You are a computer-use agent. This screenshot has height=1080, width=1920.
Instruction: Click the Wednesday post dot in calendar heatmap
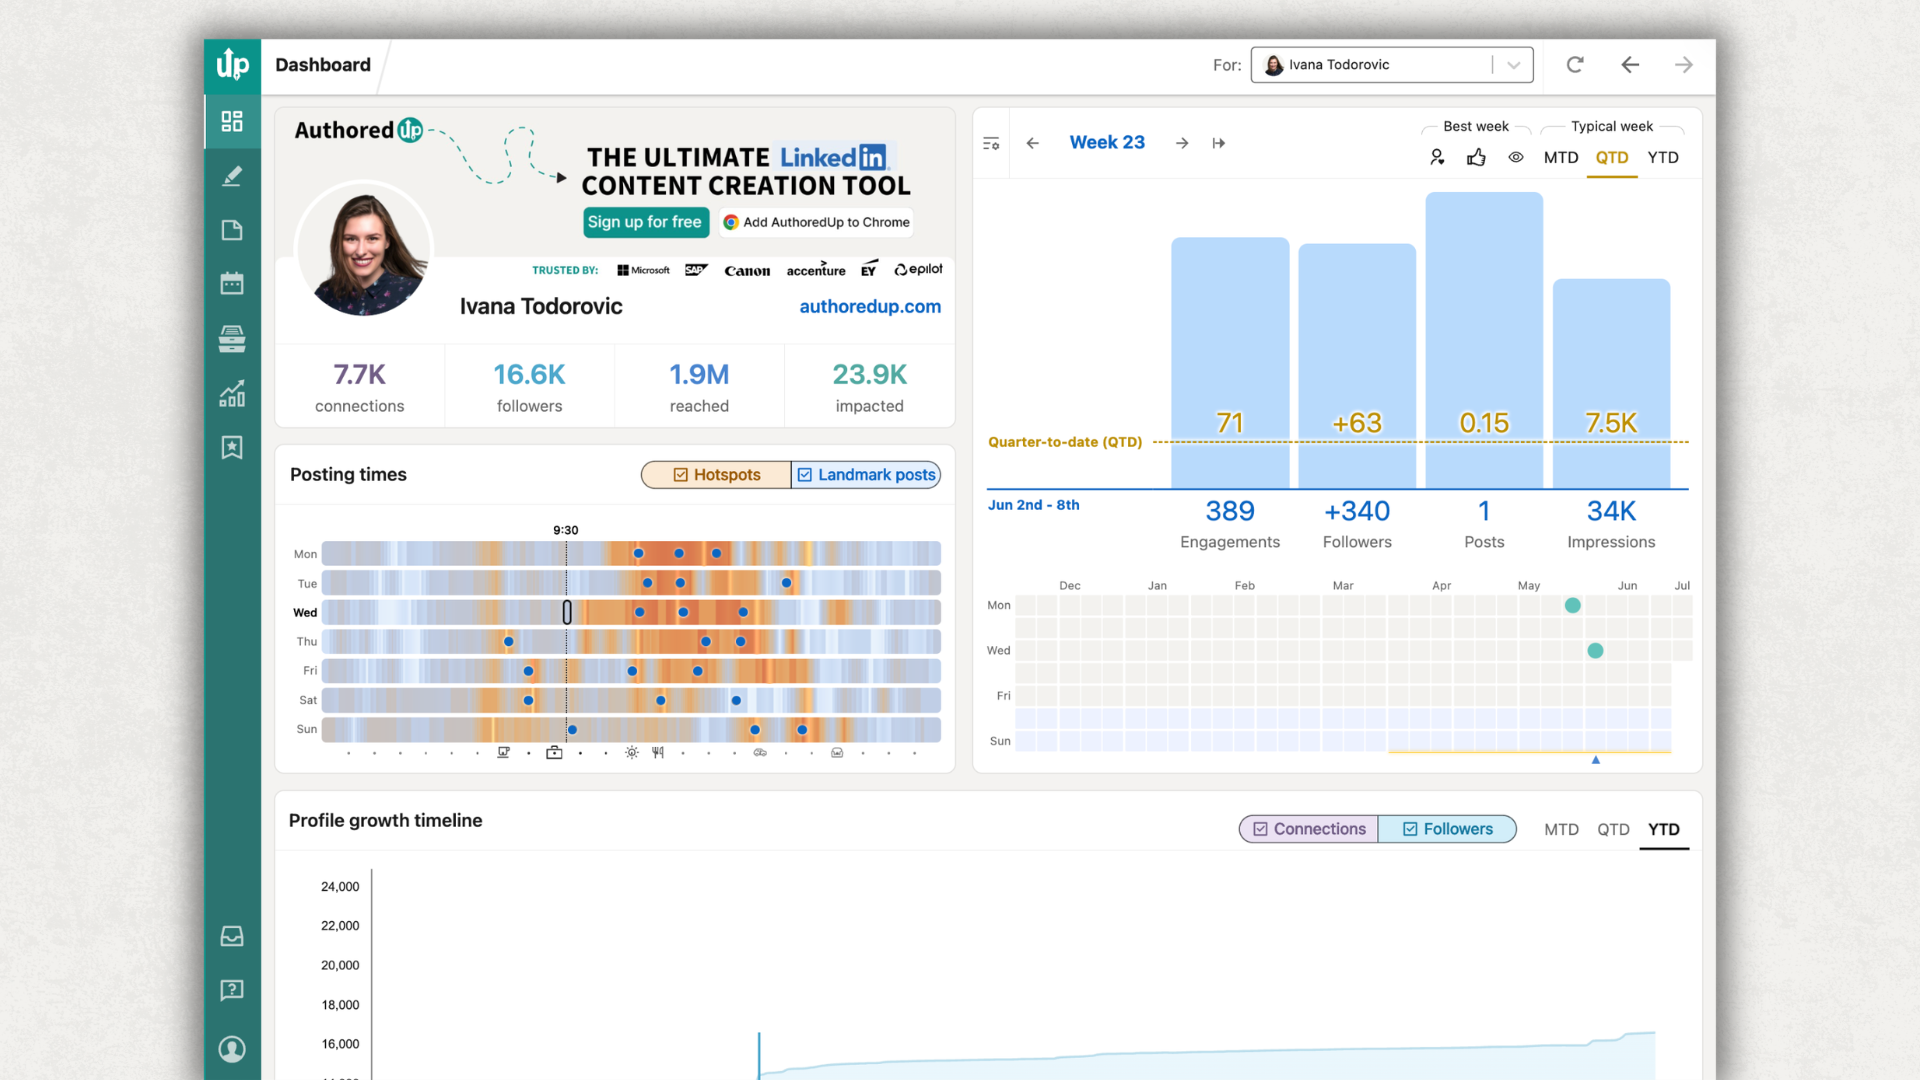pos(1596,650)
